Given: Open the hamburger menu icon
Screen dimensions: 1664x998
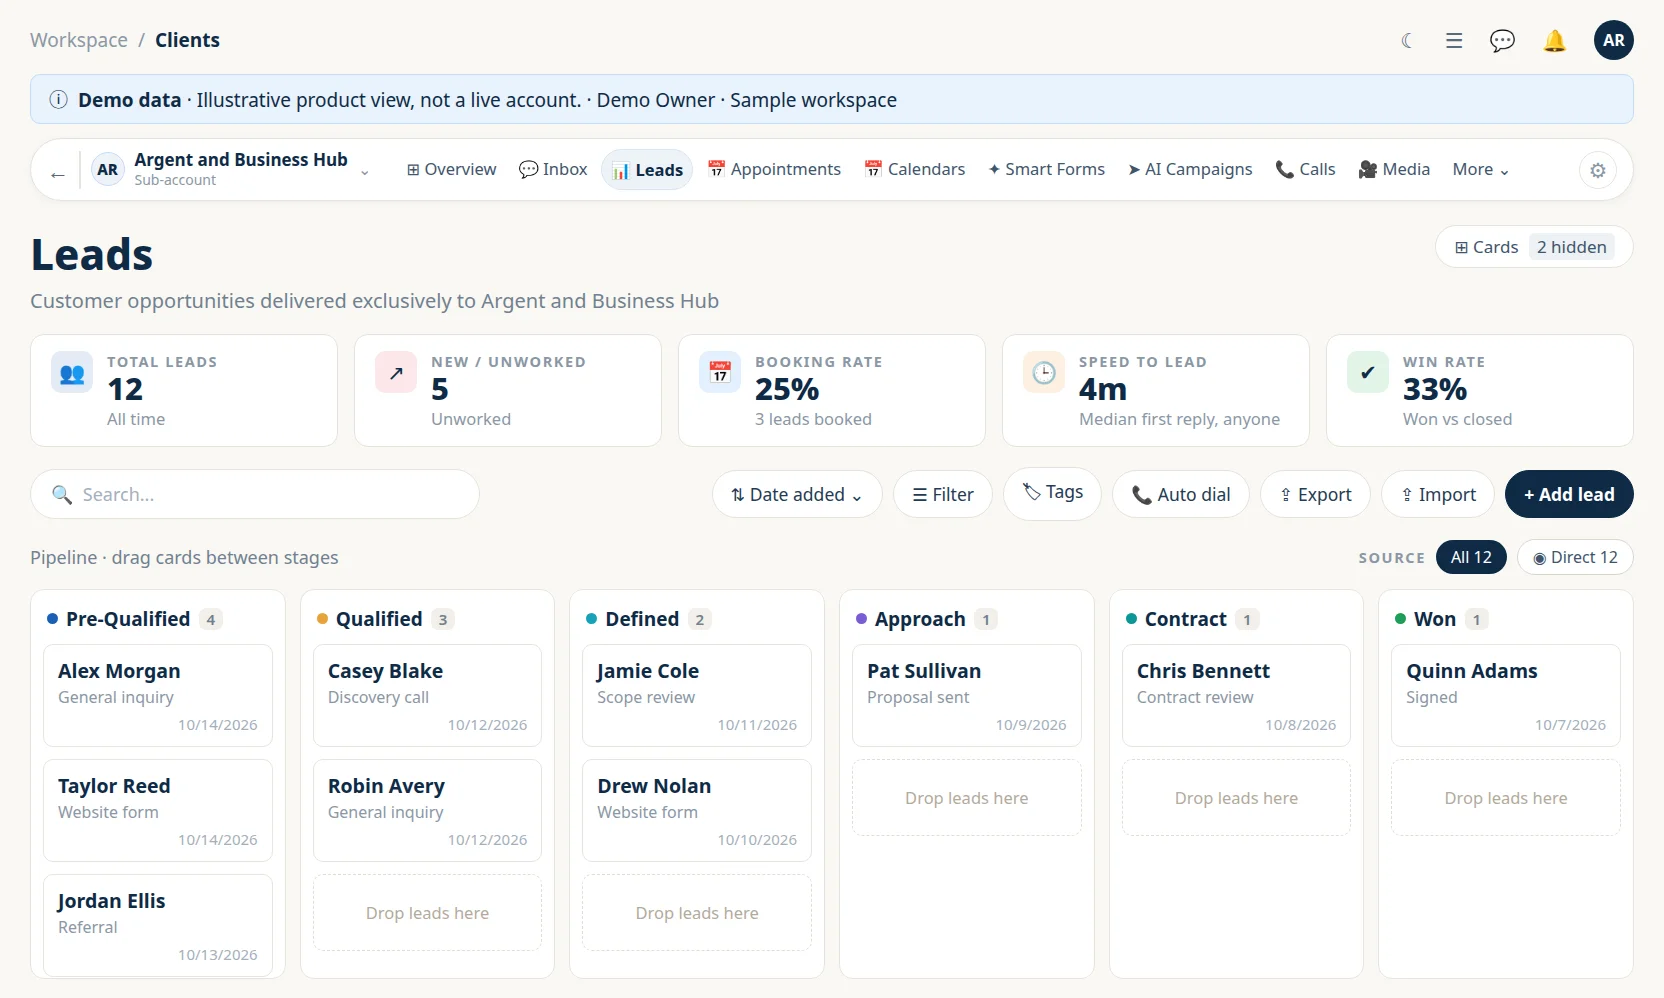Looking at the screenshot, I should click(1454, 41).
